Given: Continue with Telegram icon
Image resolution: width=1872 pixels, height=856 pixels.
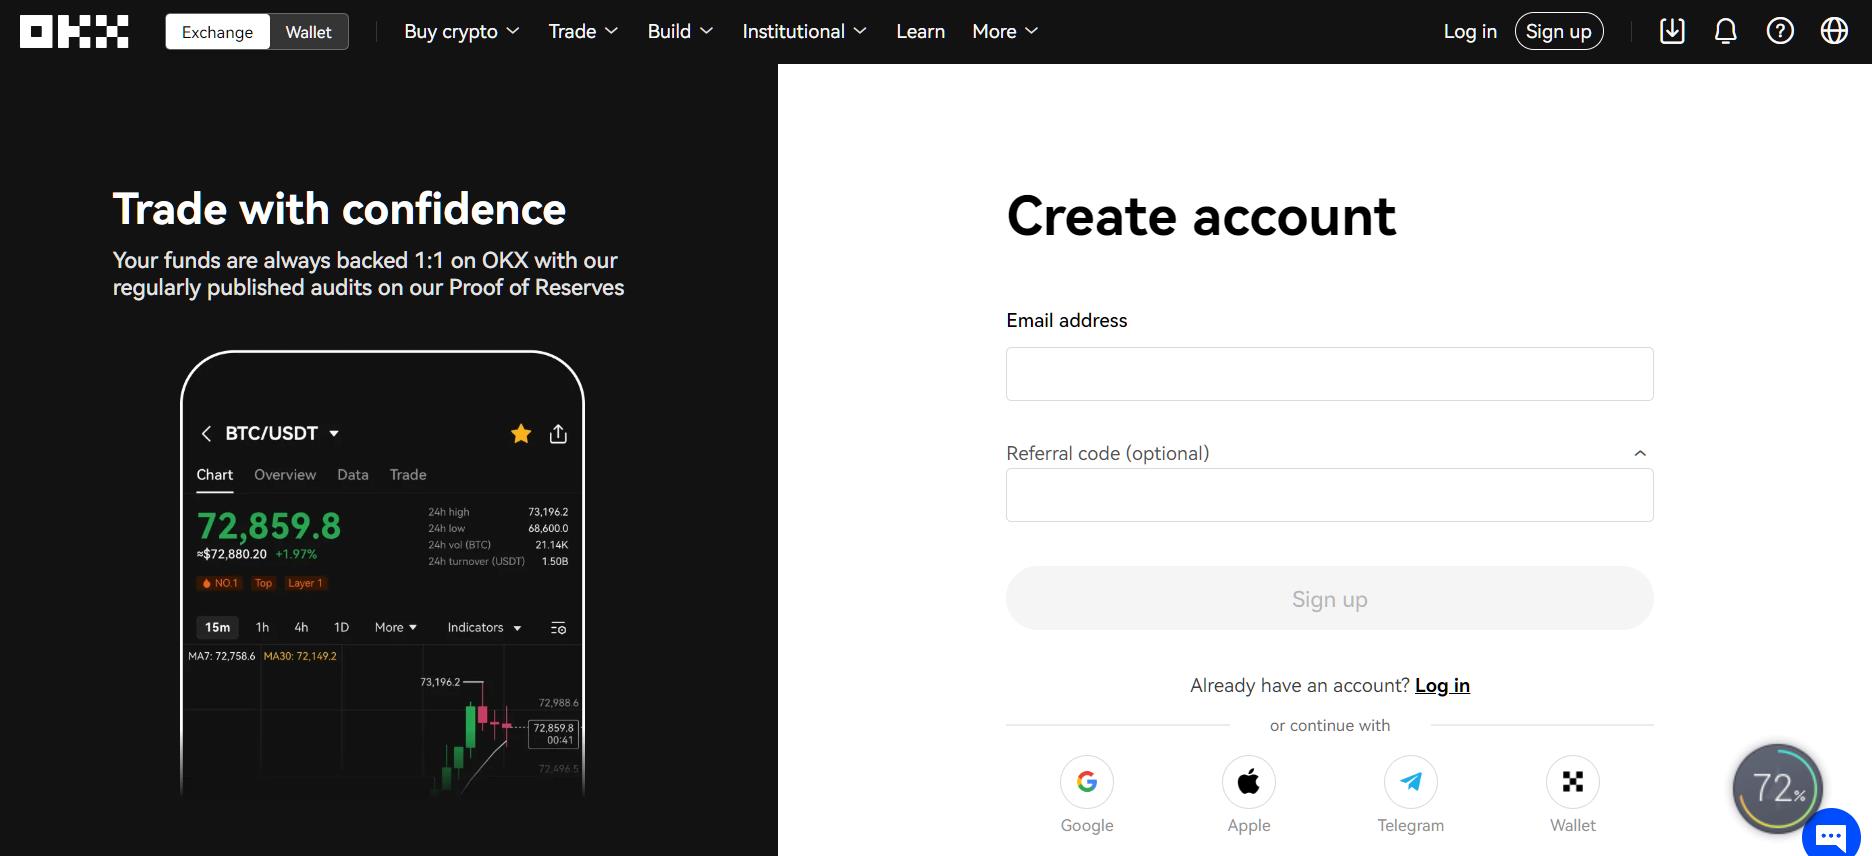Looking at the screenshot, I should click(1411, 782).
